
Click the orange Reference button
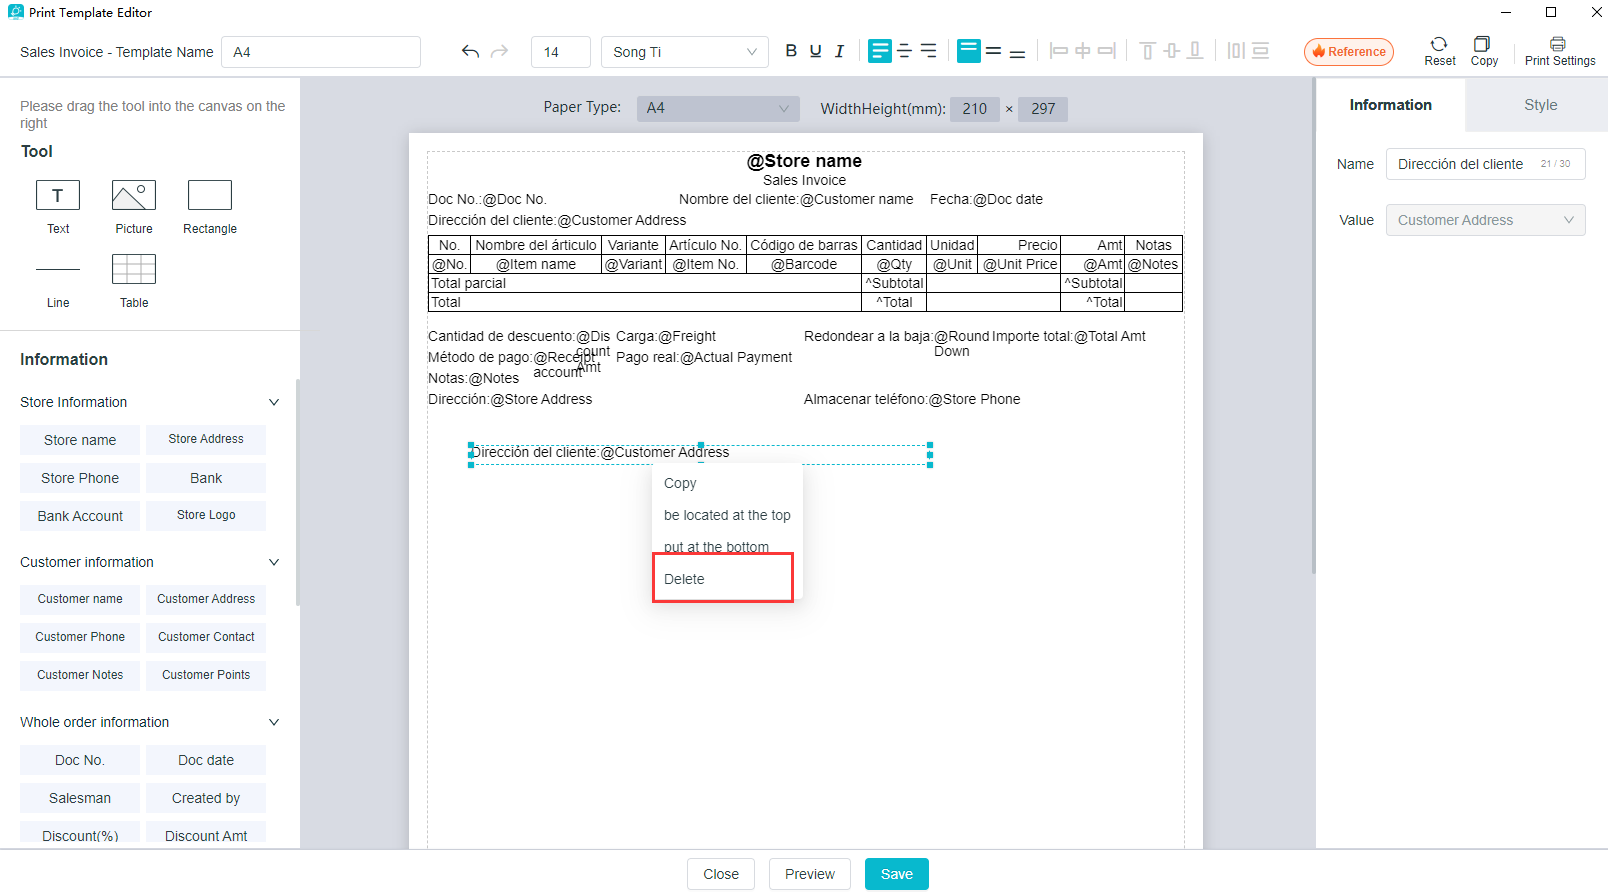pyautogui.click(x=1348, y=52)
